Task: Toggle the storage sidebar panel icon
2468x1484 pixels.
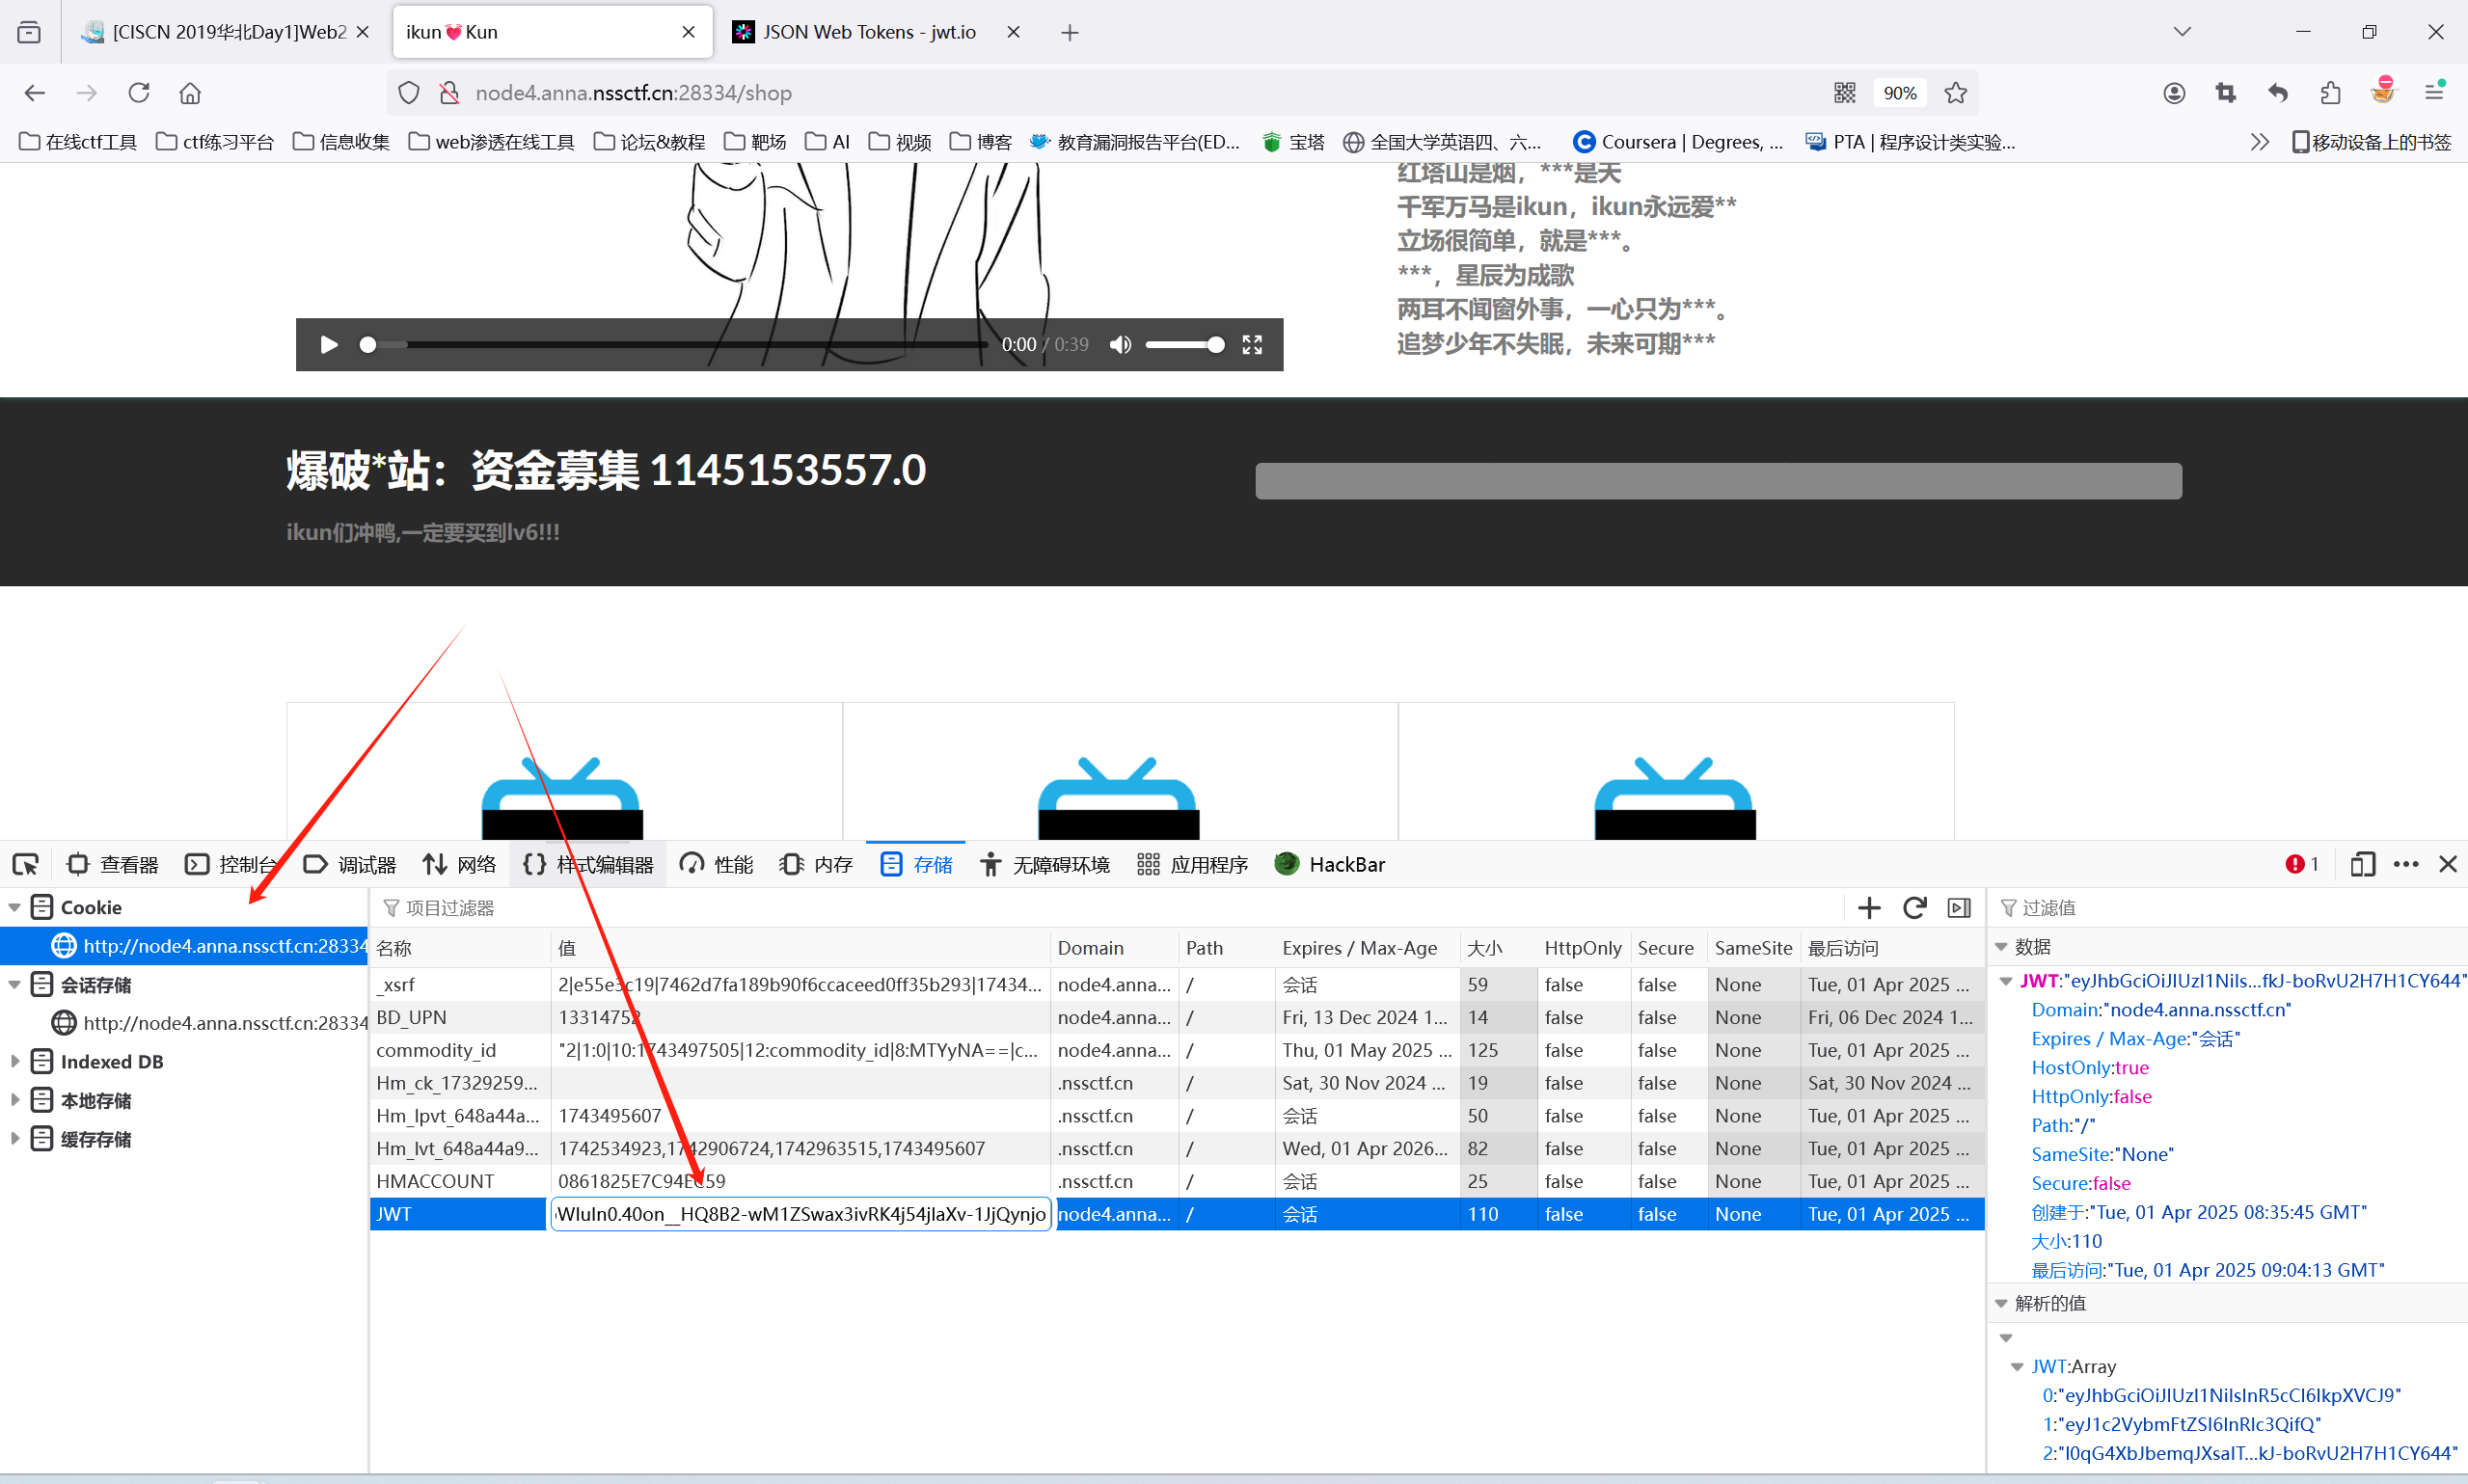Action: click(1959, 908)
